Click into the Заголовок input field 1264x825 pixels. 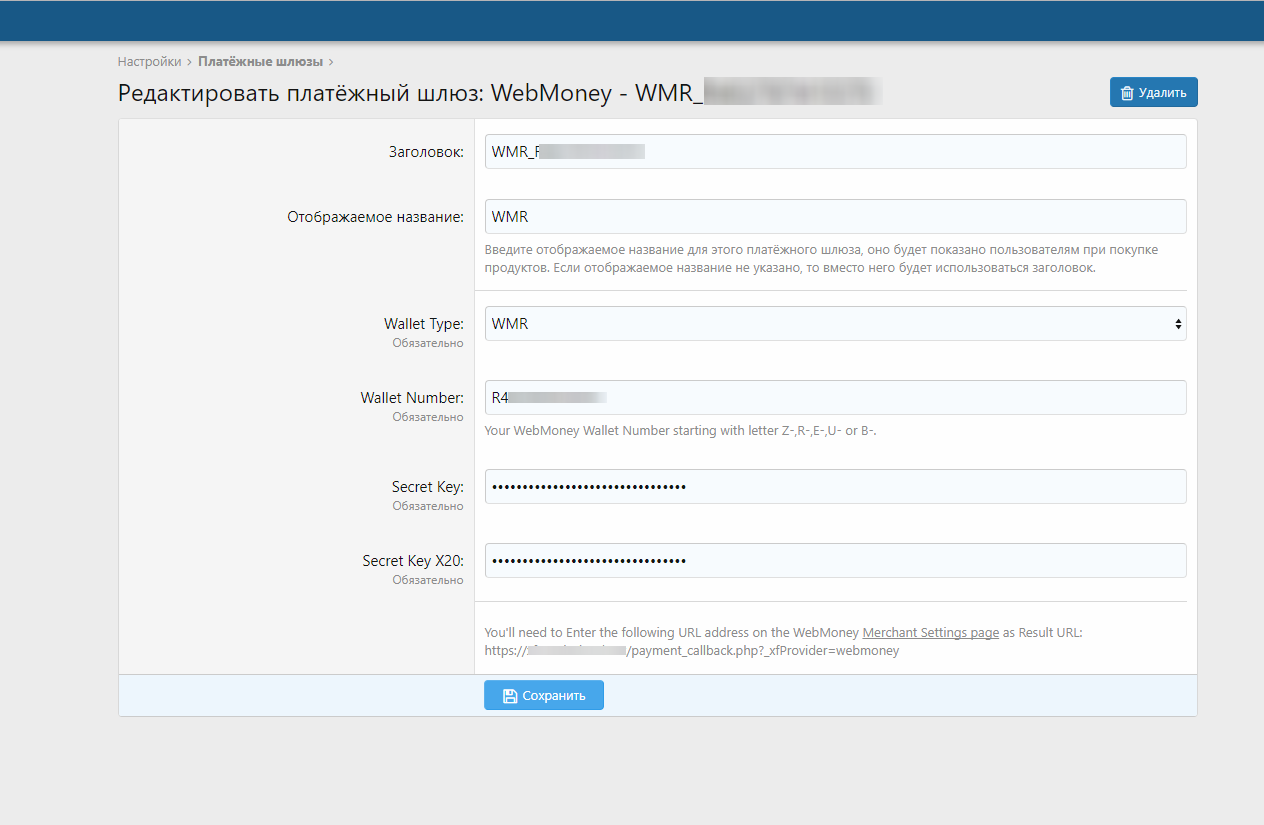(835, 152)
